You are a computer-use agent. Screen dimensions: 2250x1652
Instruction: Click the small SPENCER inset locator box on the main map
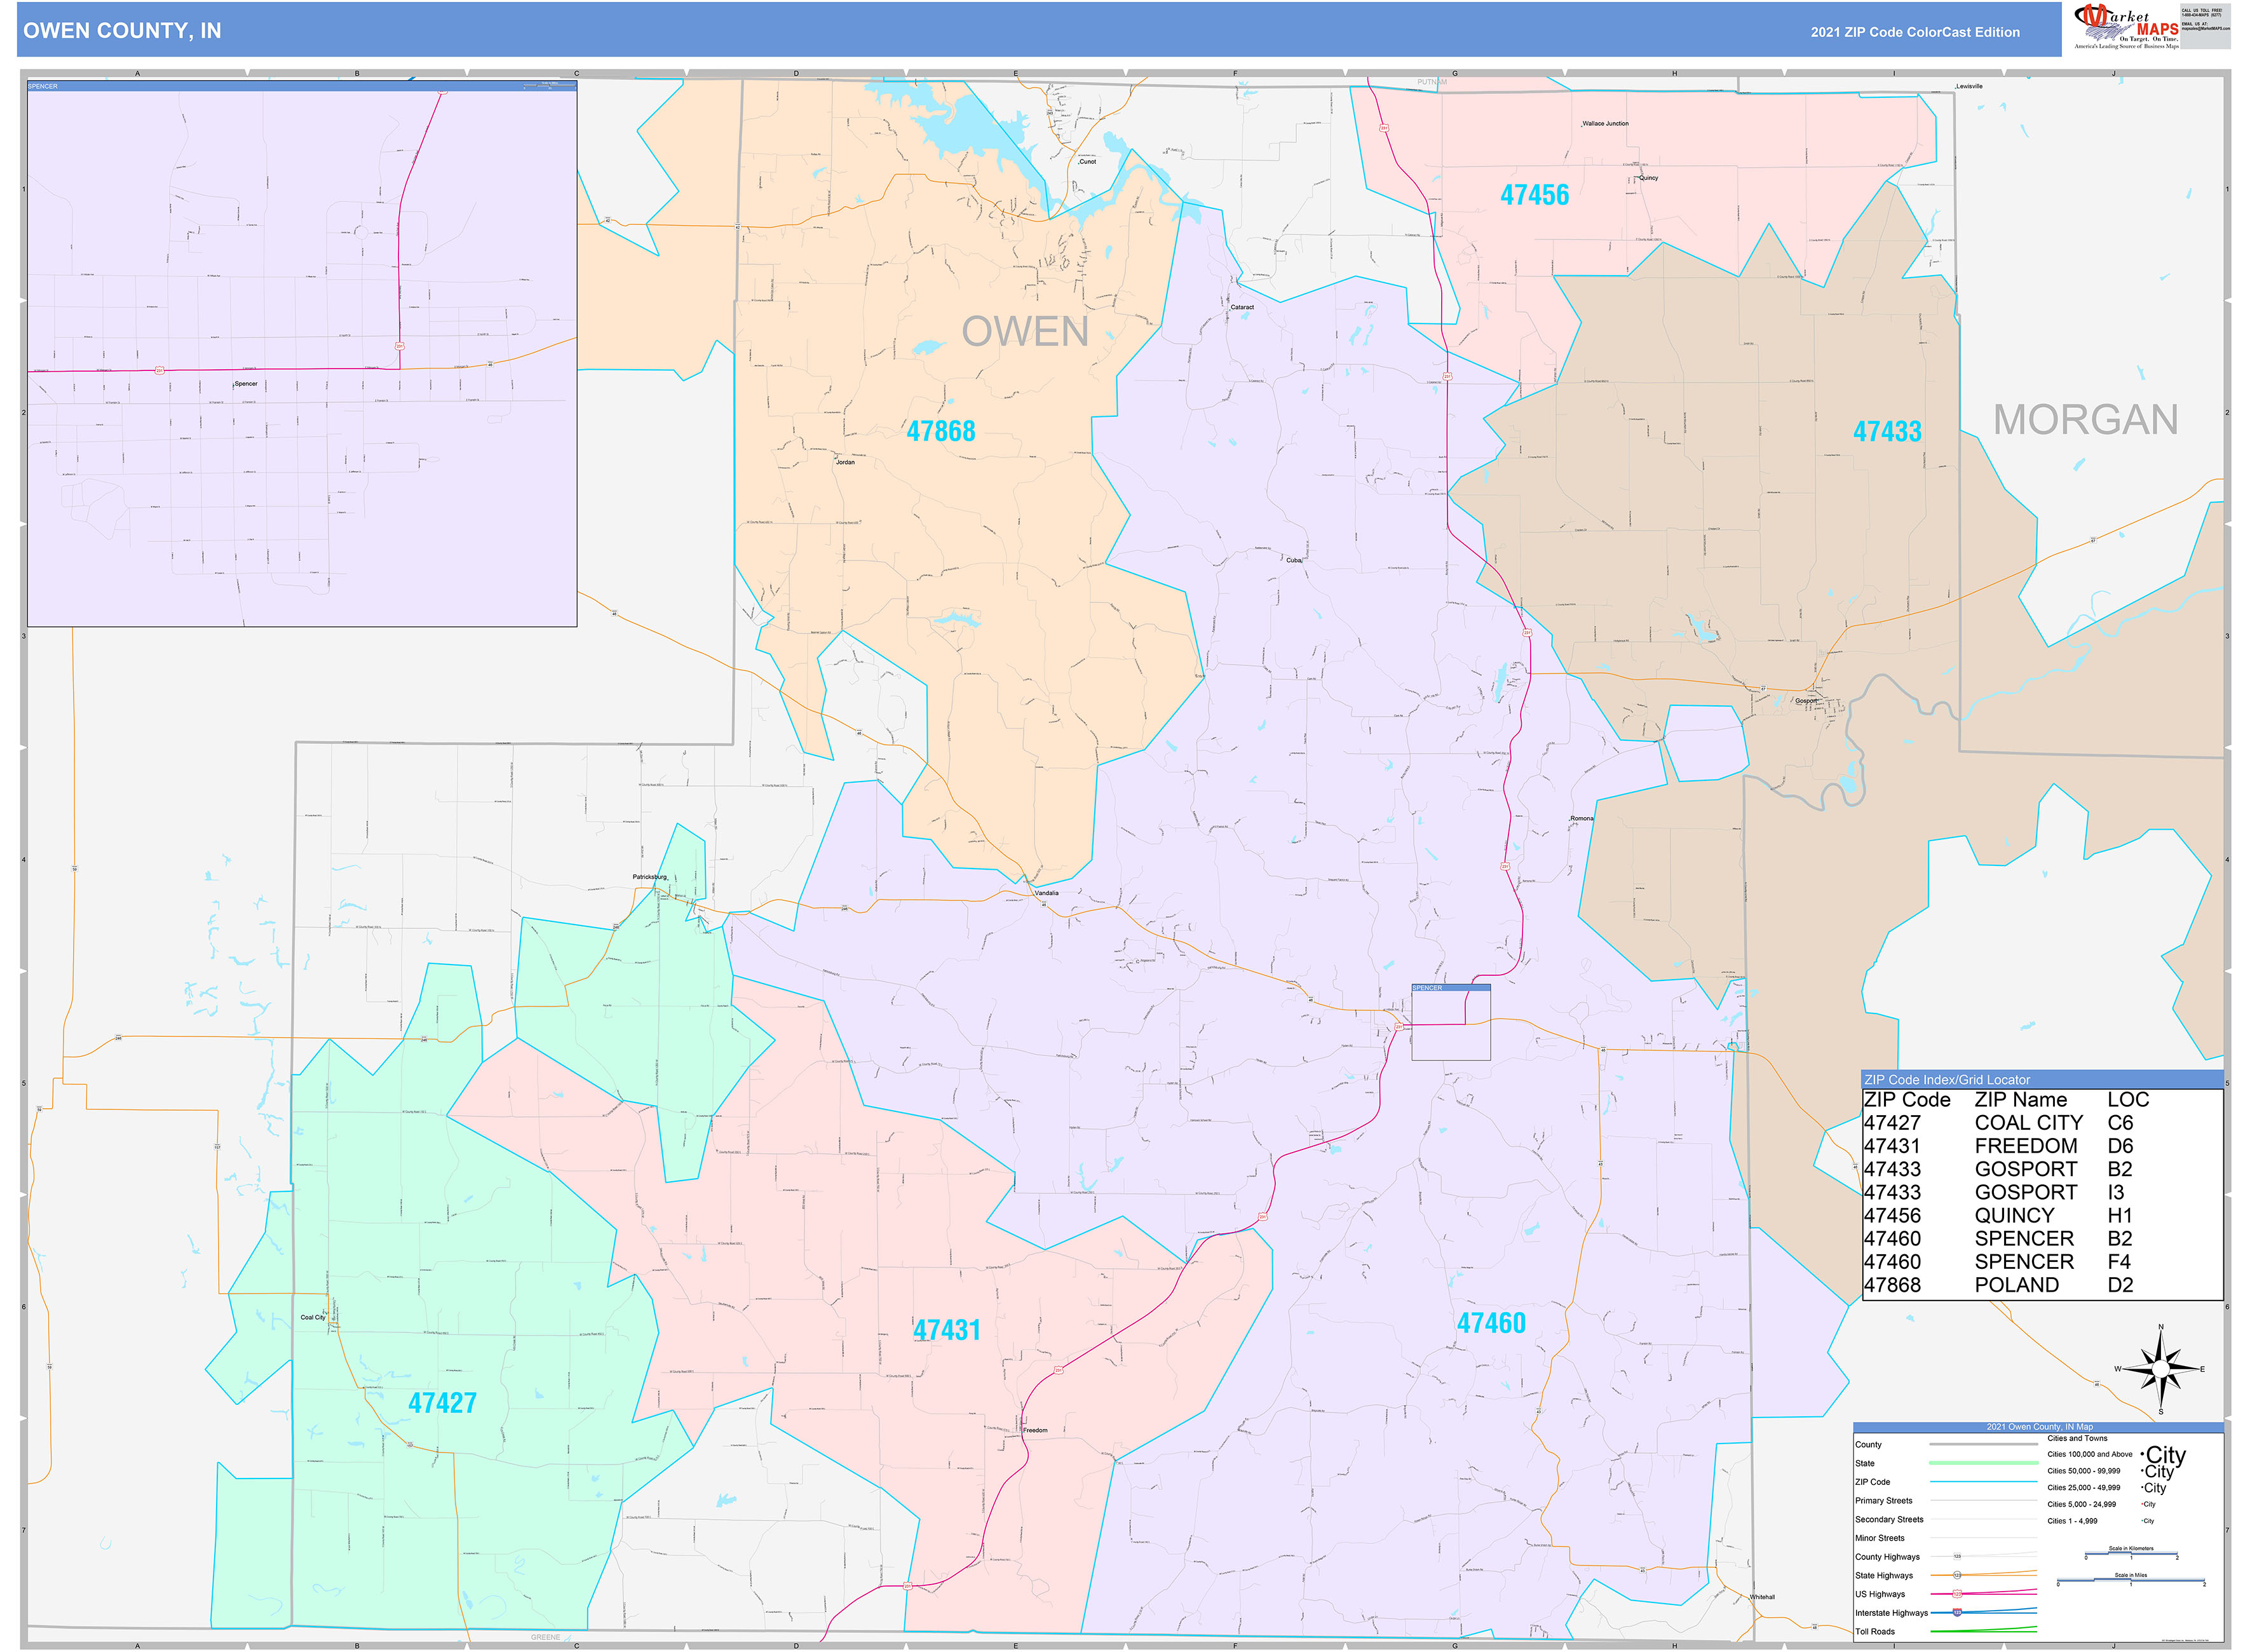[x=1450, y=1022]
